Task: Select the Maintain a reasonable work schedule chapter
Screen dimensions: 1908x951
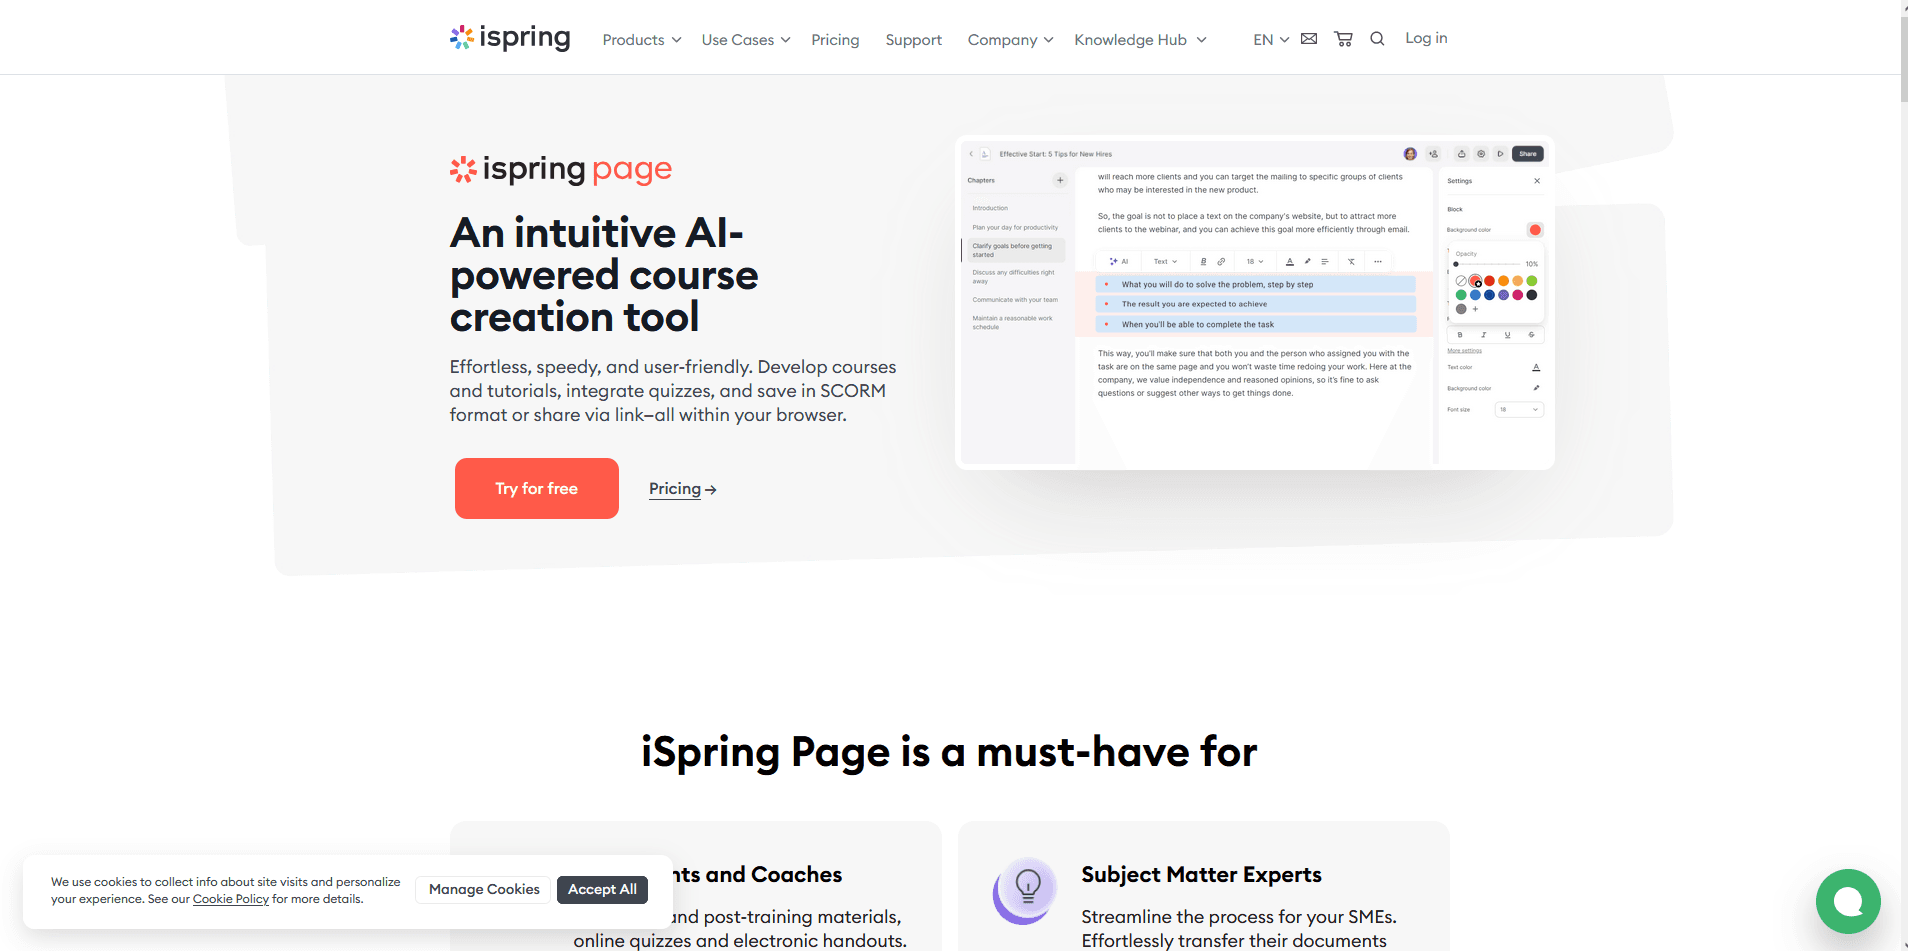Action: [1013, 322]
